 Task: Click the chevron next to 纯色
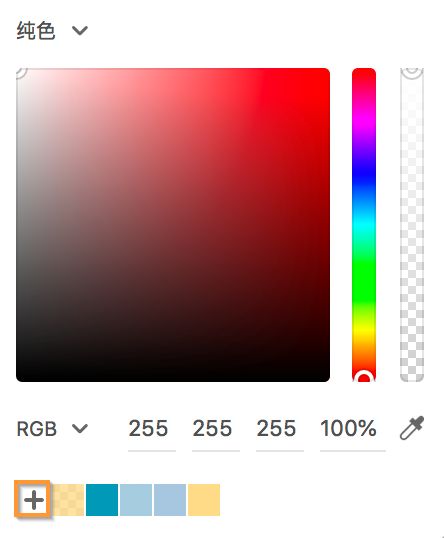pyautogui.click(x=80, y=31)
